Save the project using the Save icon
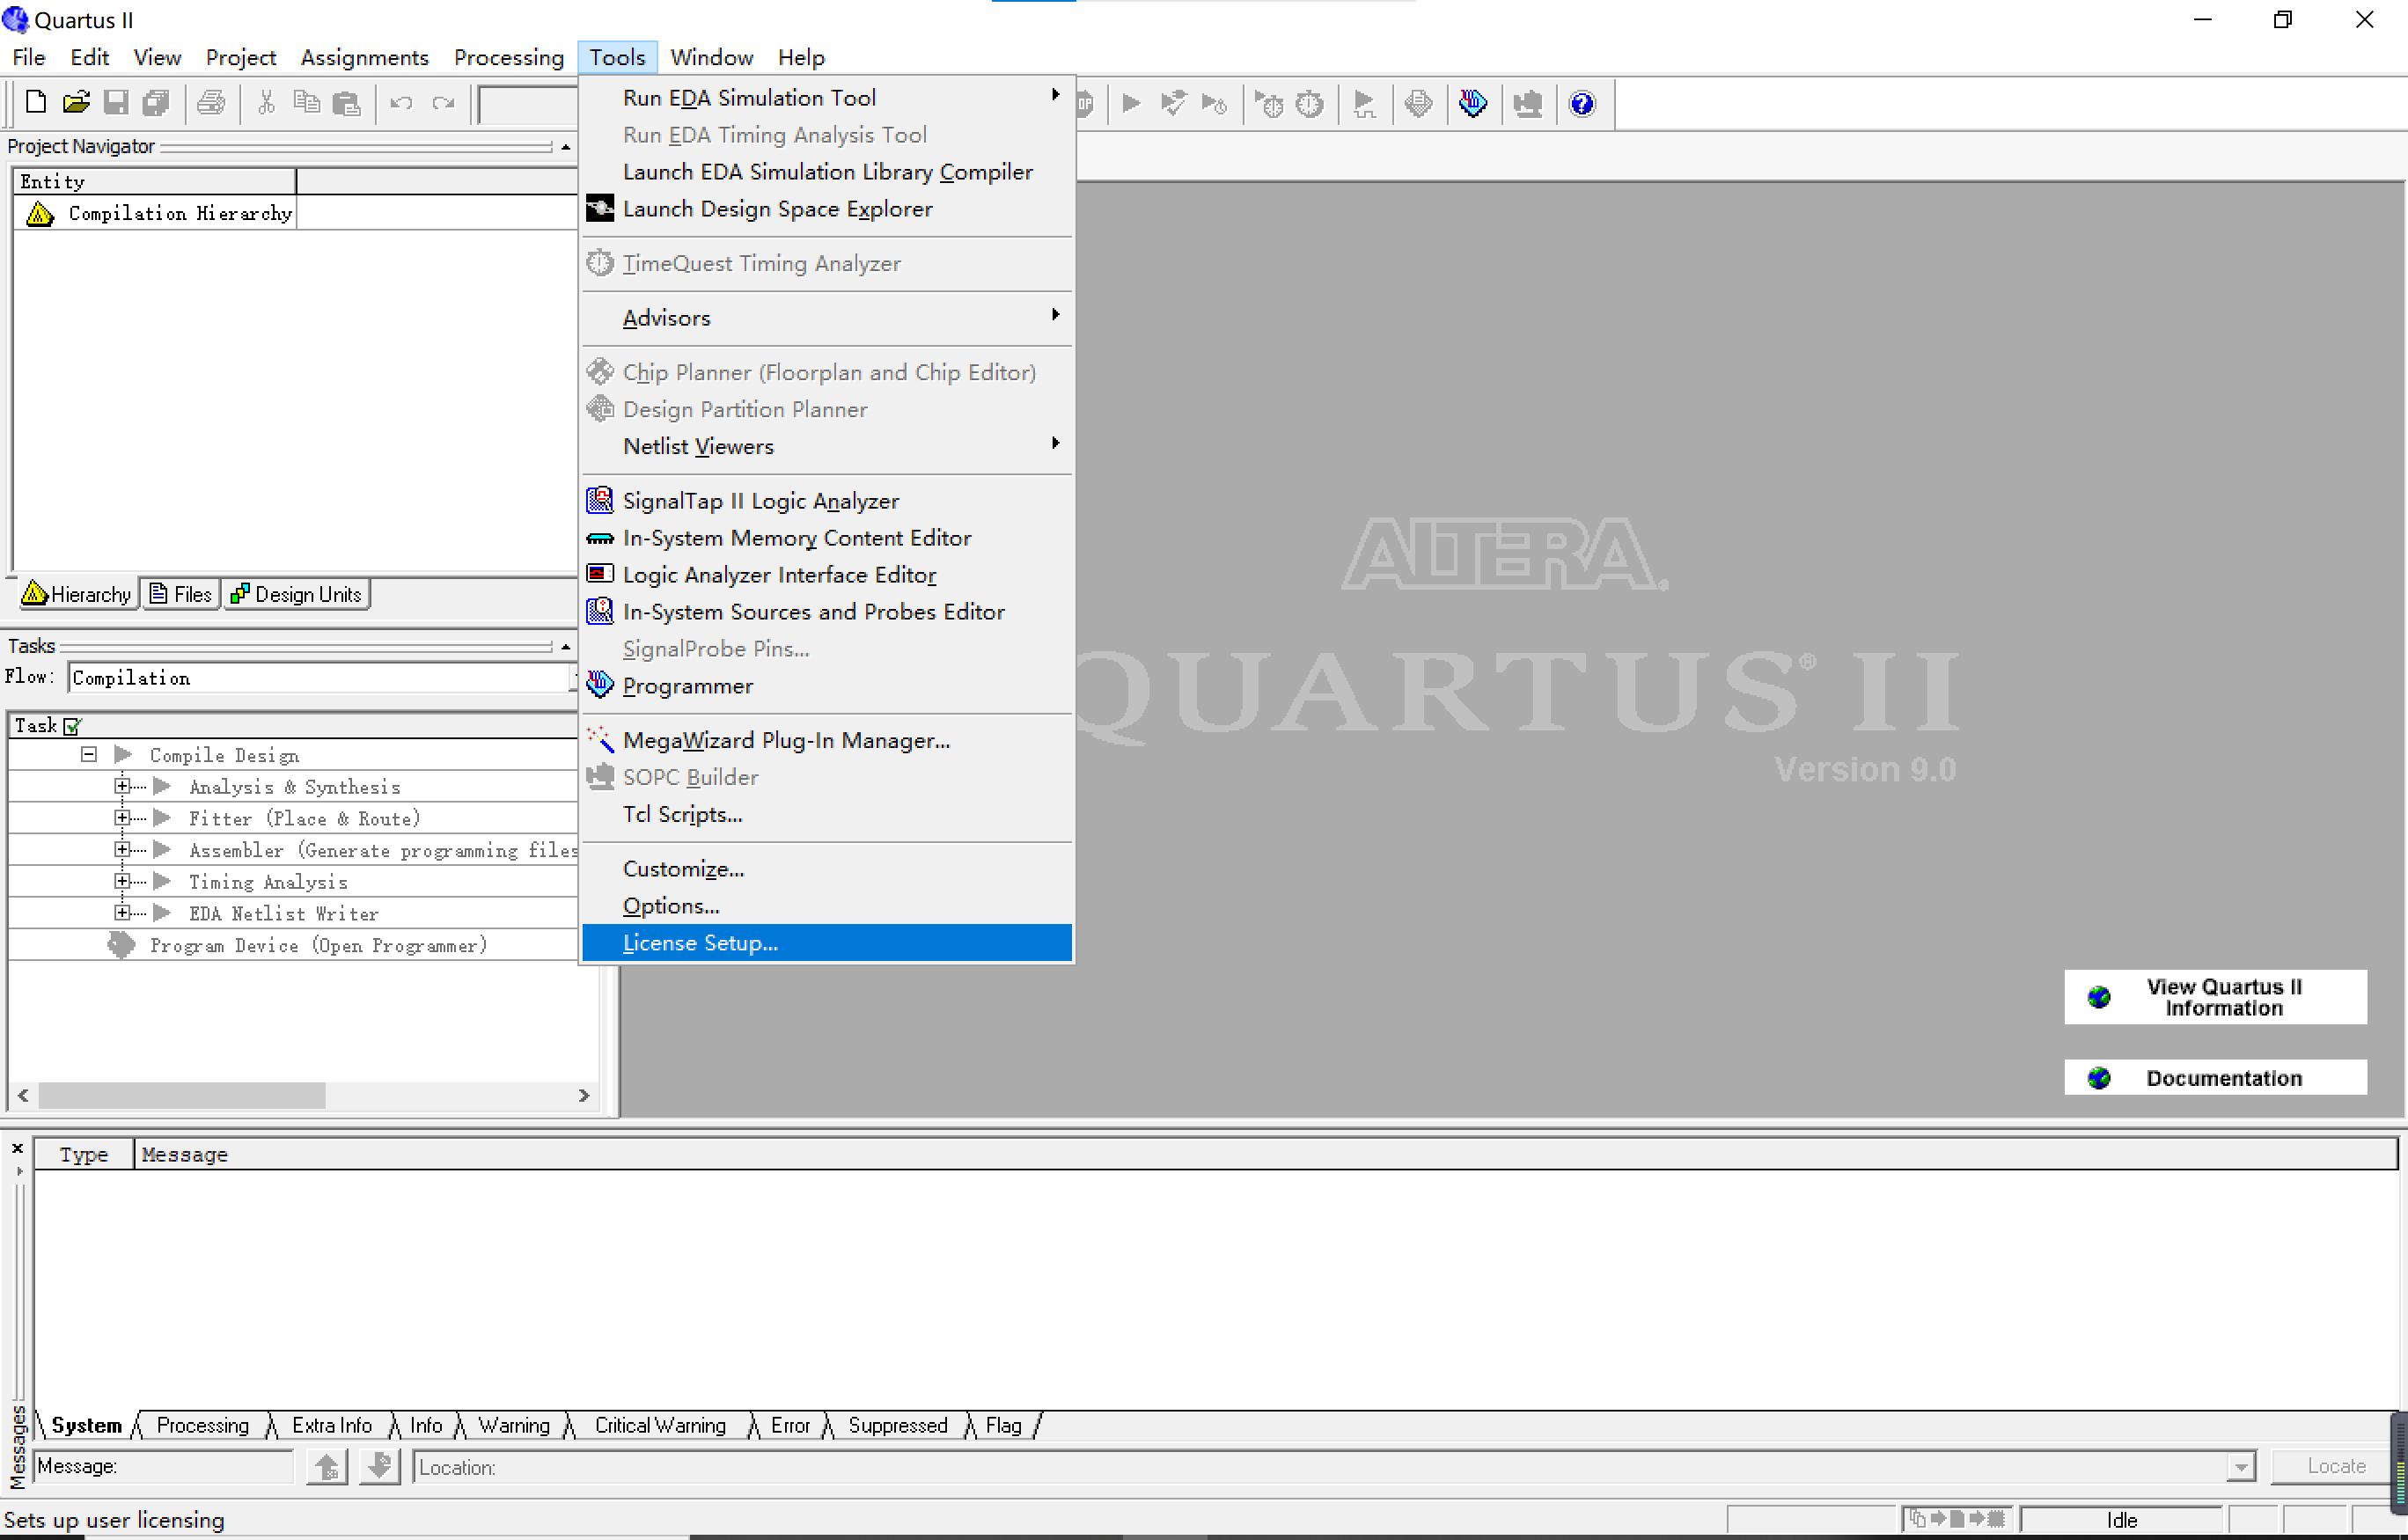This screenshot has width=2408, height=1540. tap(116, 103)
